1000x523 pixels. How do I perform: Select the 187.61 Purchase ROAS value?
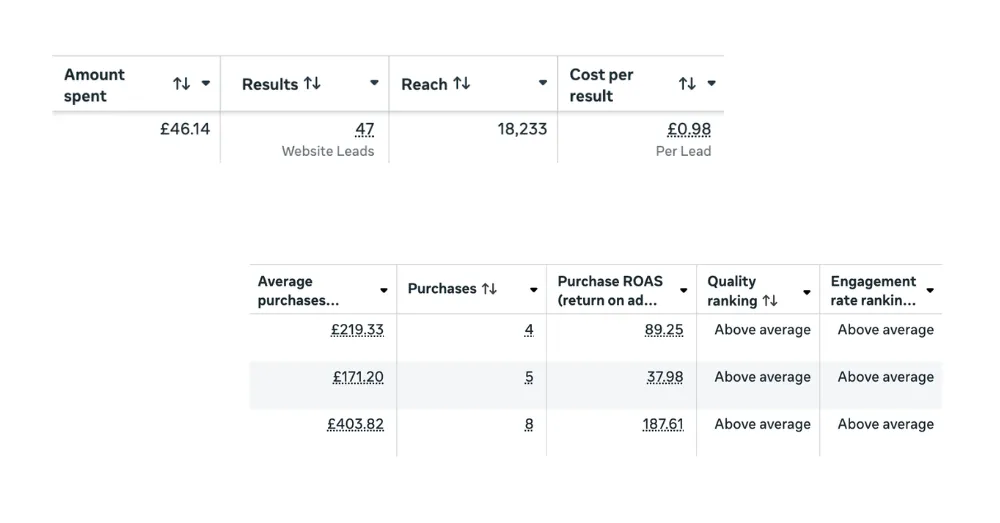pos(663,424)
